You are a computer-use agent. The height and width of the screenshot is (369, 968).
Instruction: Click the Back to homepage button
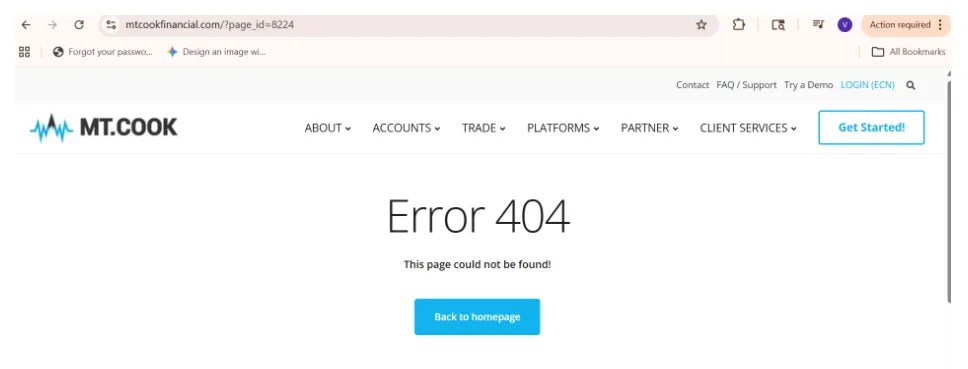pos(477,317)
